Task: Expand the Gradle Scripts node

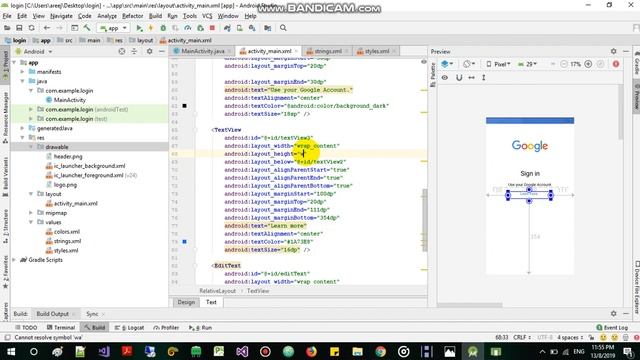Action: pos(14,260)
